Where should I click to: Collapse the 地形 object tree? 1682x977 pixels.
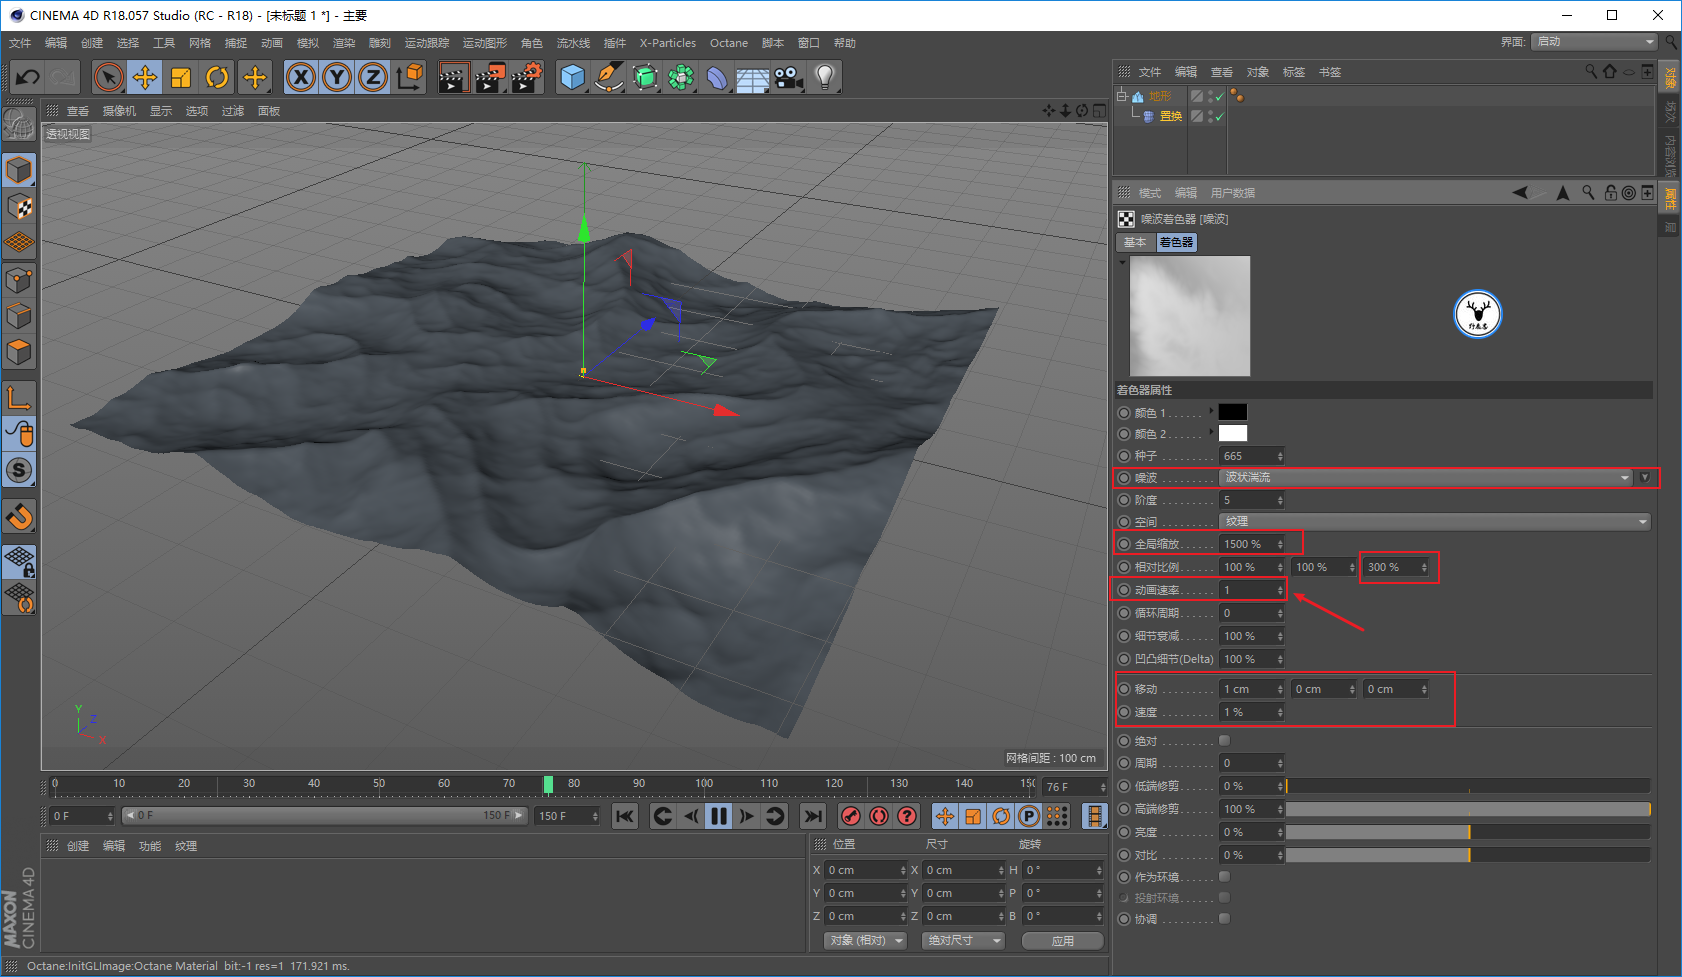[1122, 96]
